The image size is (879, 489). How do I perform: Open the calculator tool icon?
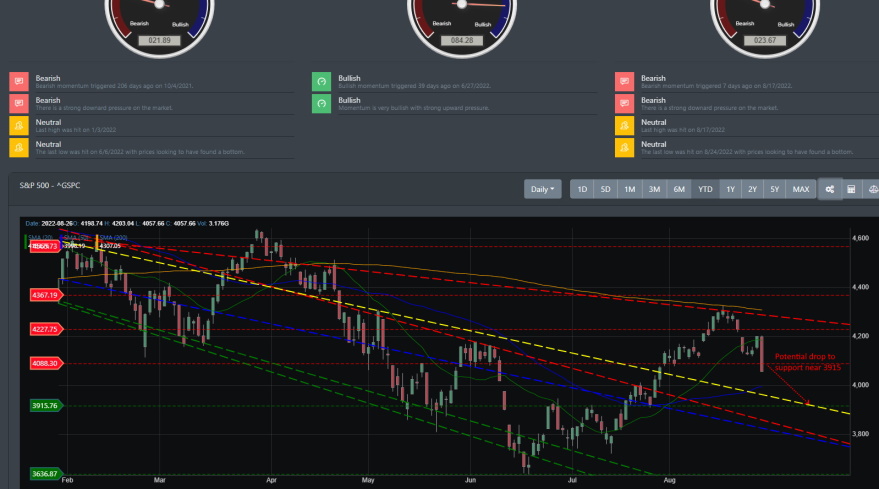click(851, 189)
